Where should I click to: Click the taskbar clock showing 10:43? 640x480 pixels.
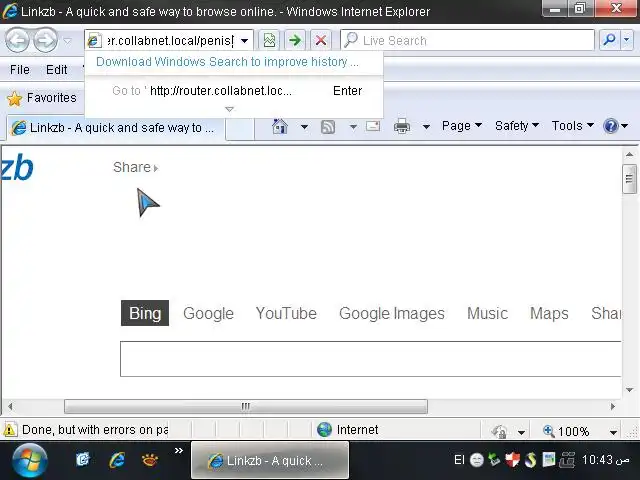(606, 460)
